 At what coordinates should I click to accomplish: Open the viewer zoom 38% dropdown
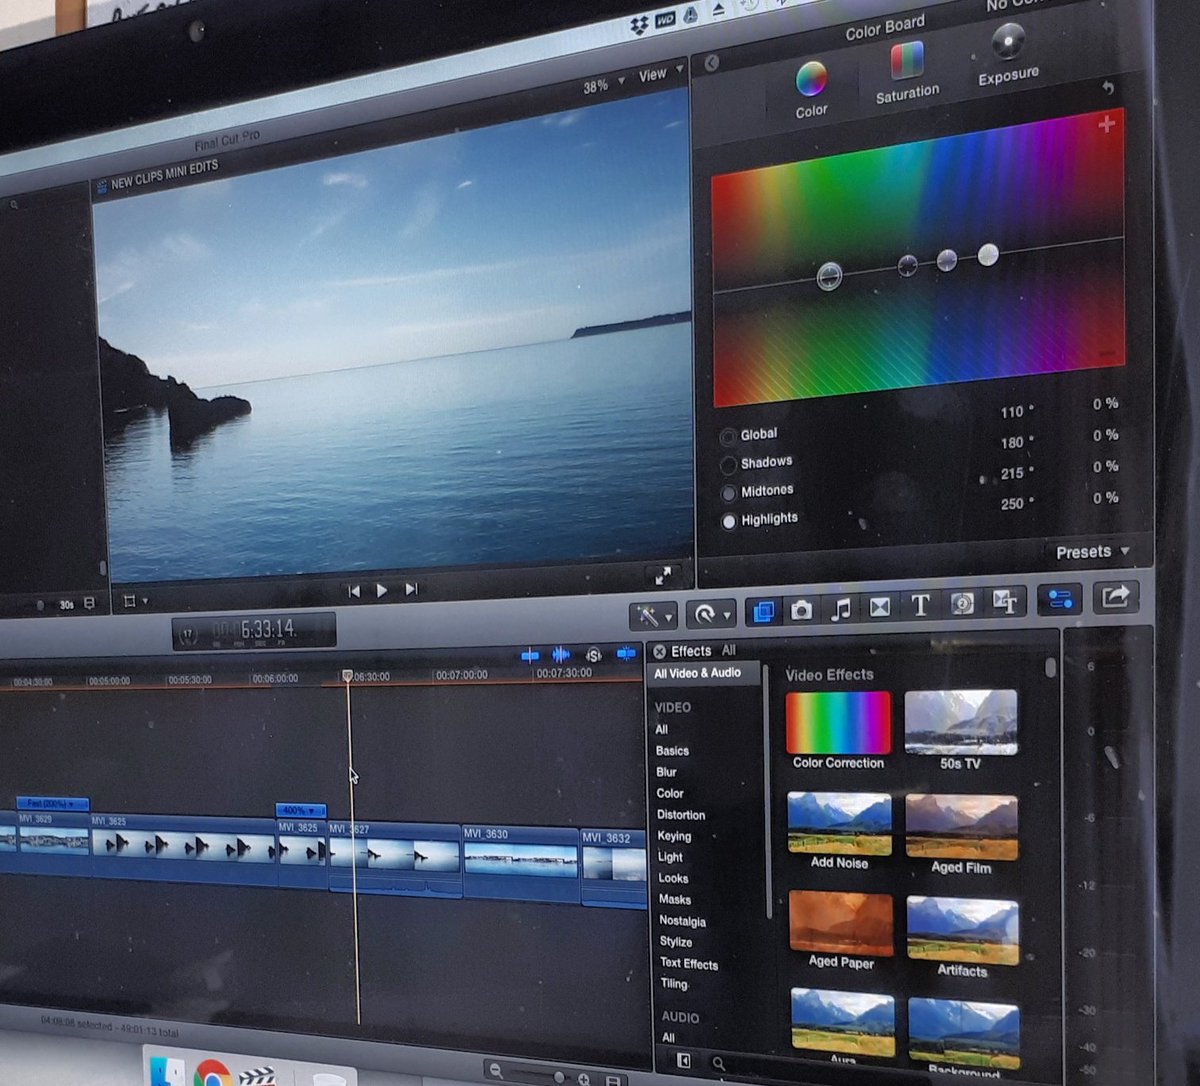click(x=604, y=84)
